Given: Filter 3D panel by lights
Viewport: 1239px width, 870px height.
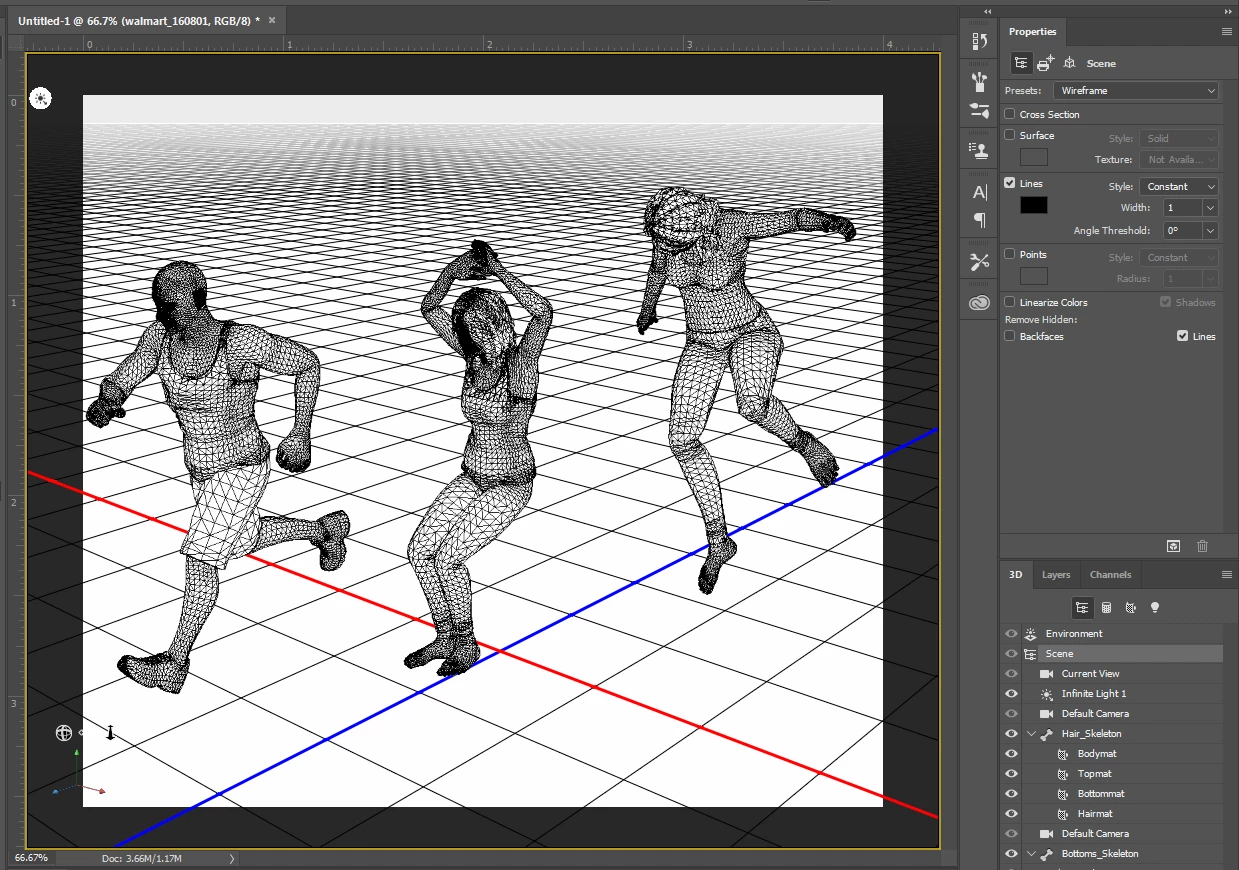Looking at the screenshot, I should click(x=1155, y=607).
